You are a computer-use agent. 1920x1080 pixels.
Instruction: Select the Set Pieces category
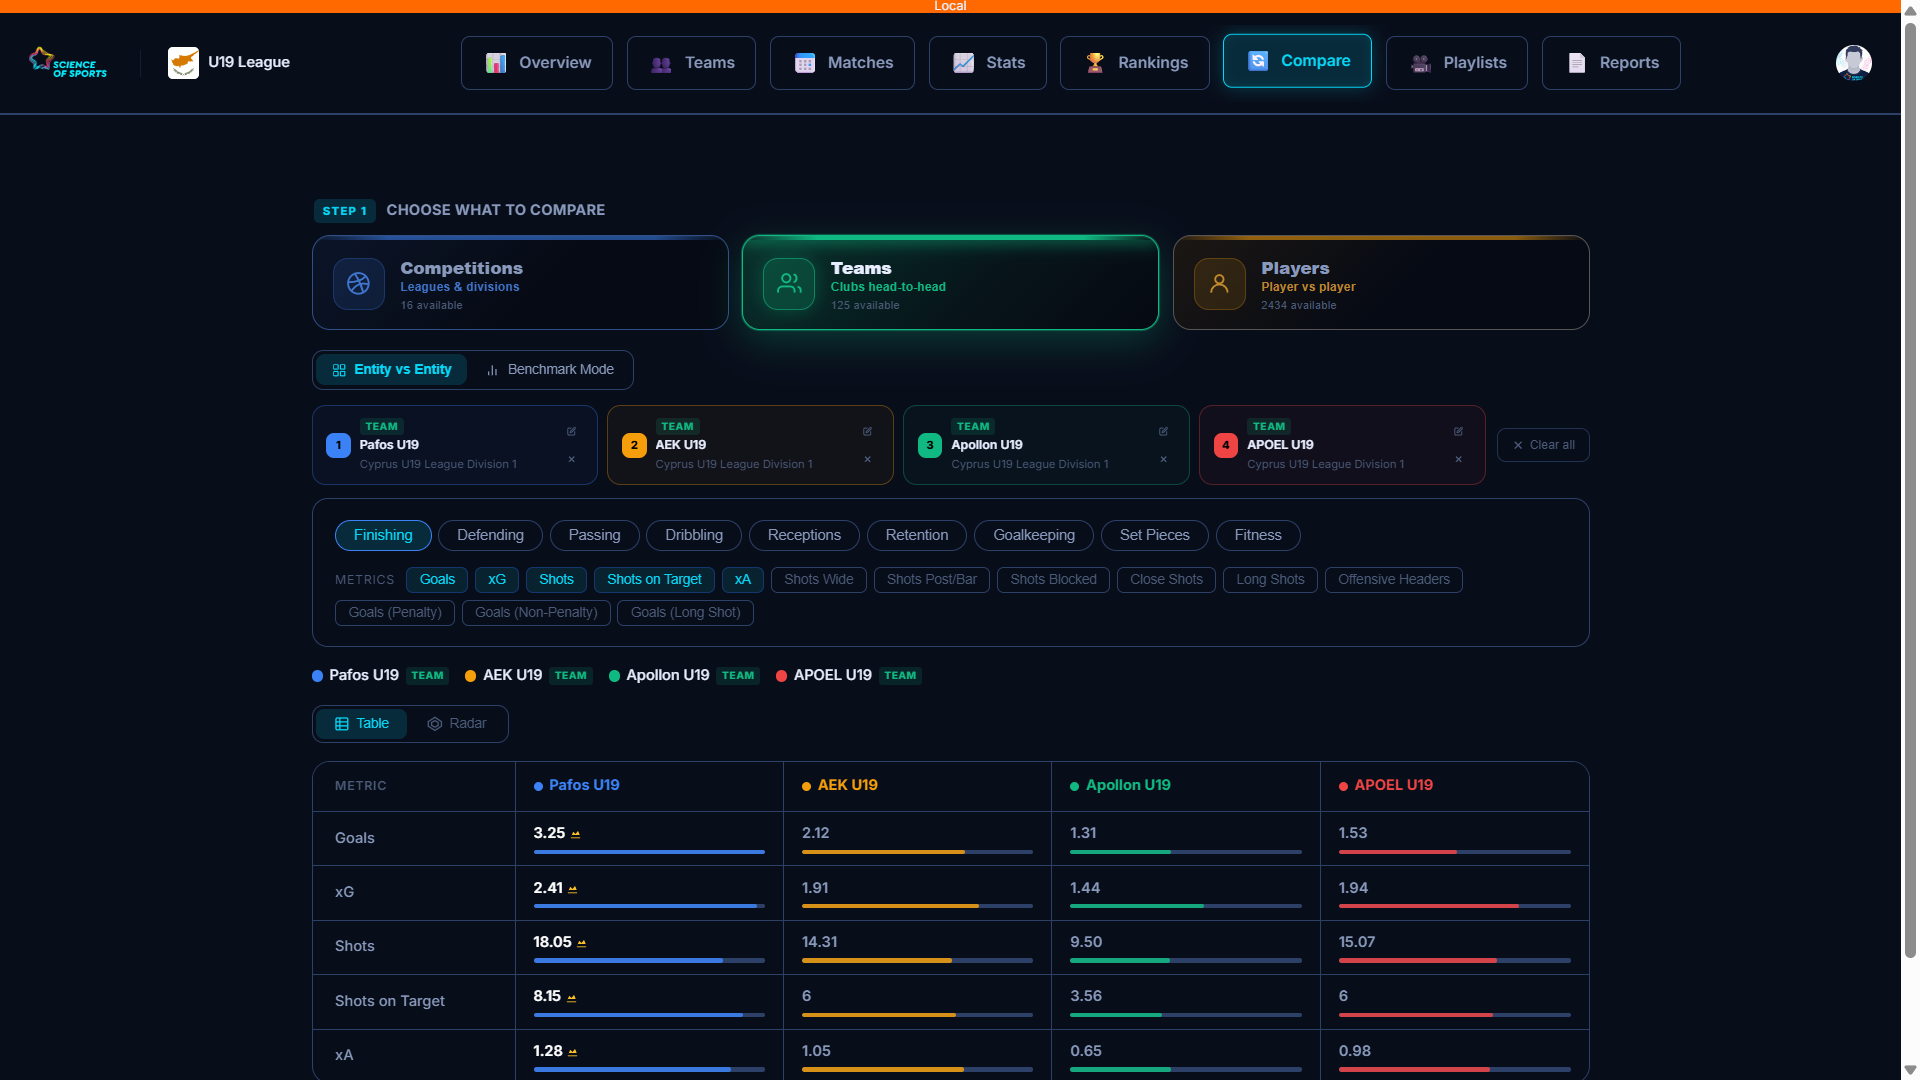[1155, 536]
